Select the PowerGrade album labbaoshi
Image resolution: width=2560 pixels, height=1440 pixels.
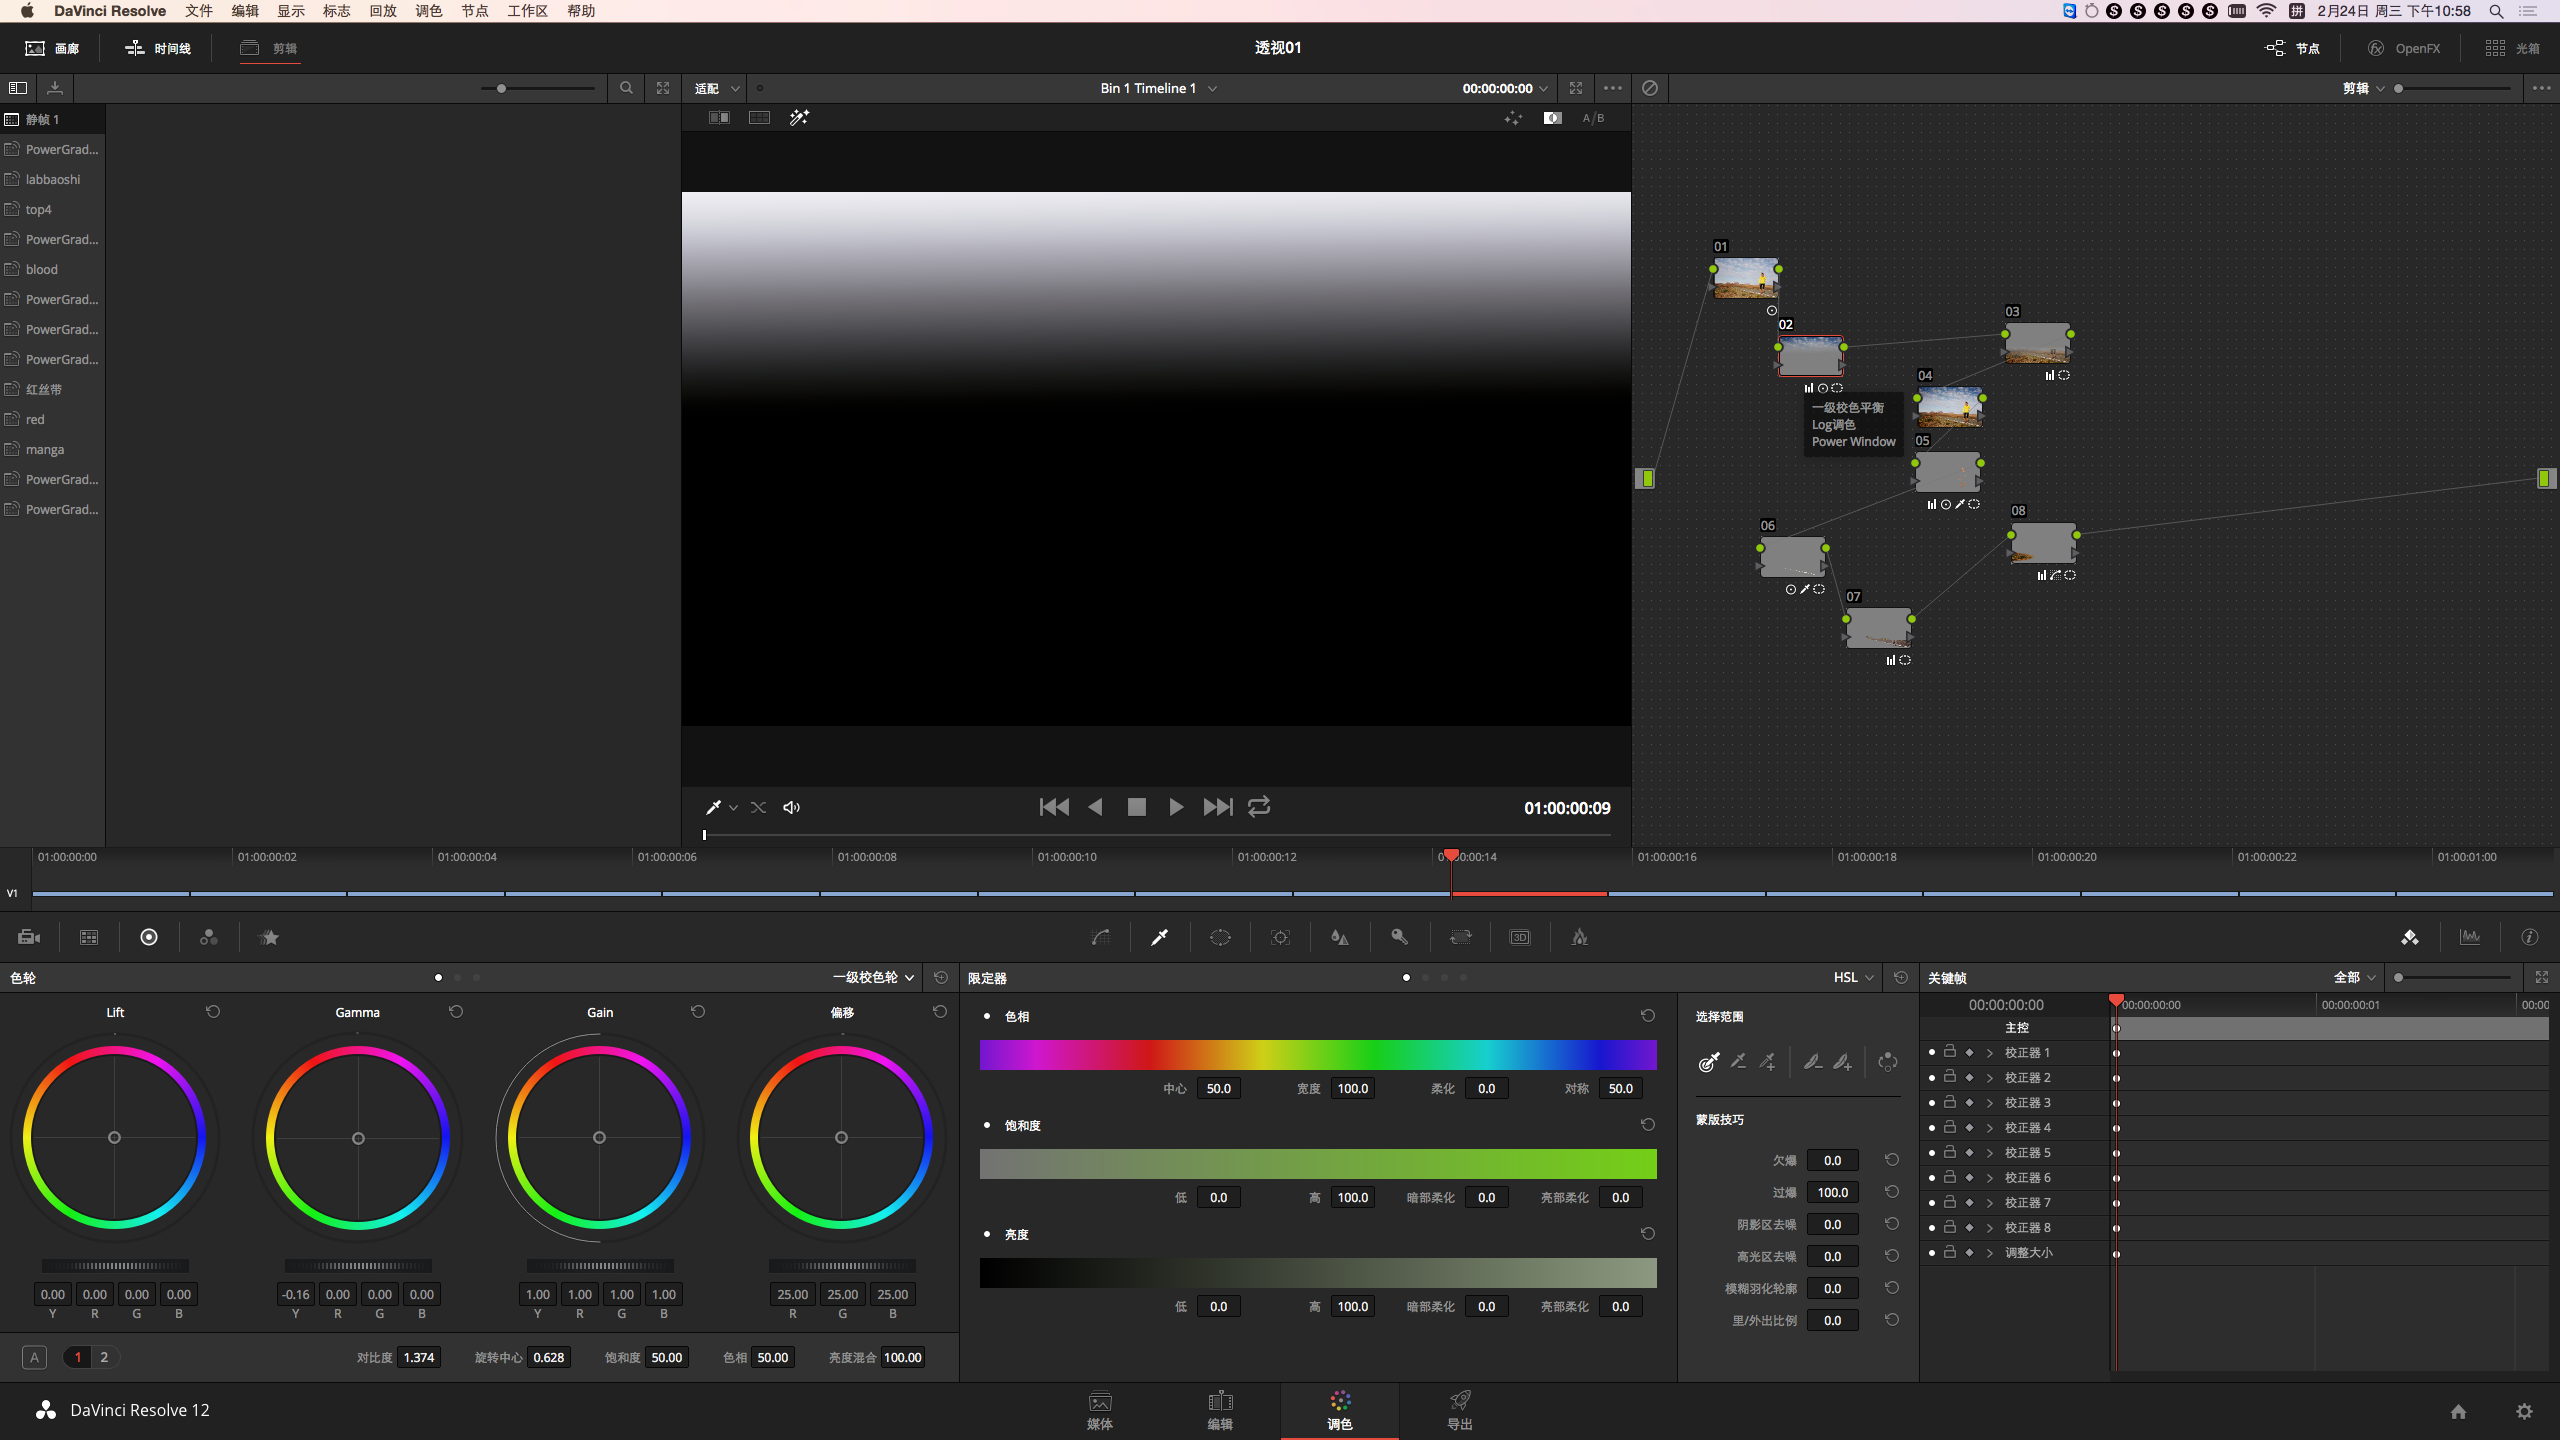tap(52, 179)
